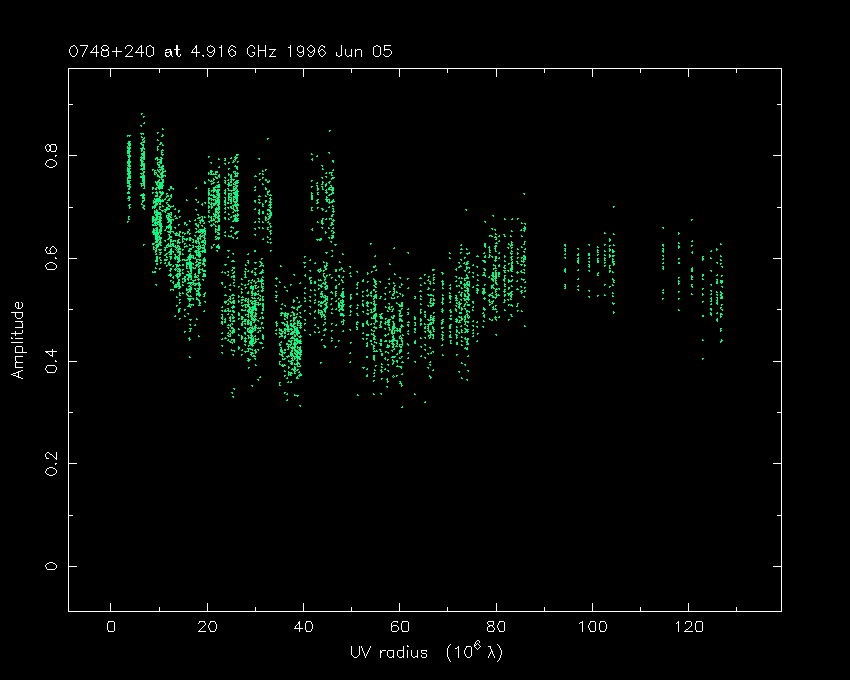Click the x-axis tick label '100'
850x680 pixels.
point(592,628)
